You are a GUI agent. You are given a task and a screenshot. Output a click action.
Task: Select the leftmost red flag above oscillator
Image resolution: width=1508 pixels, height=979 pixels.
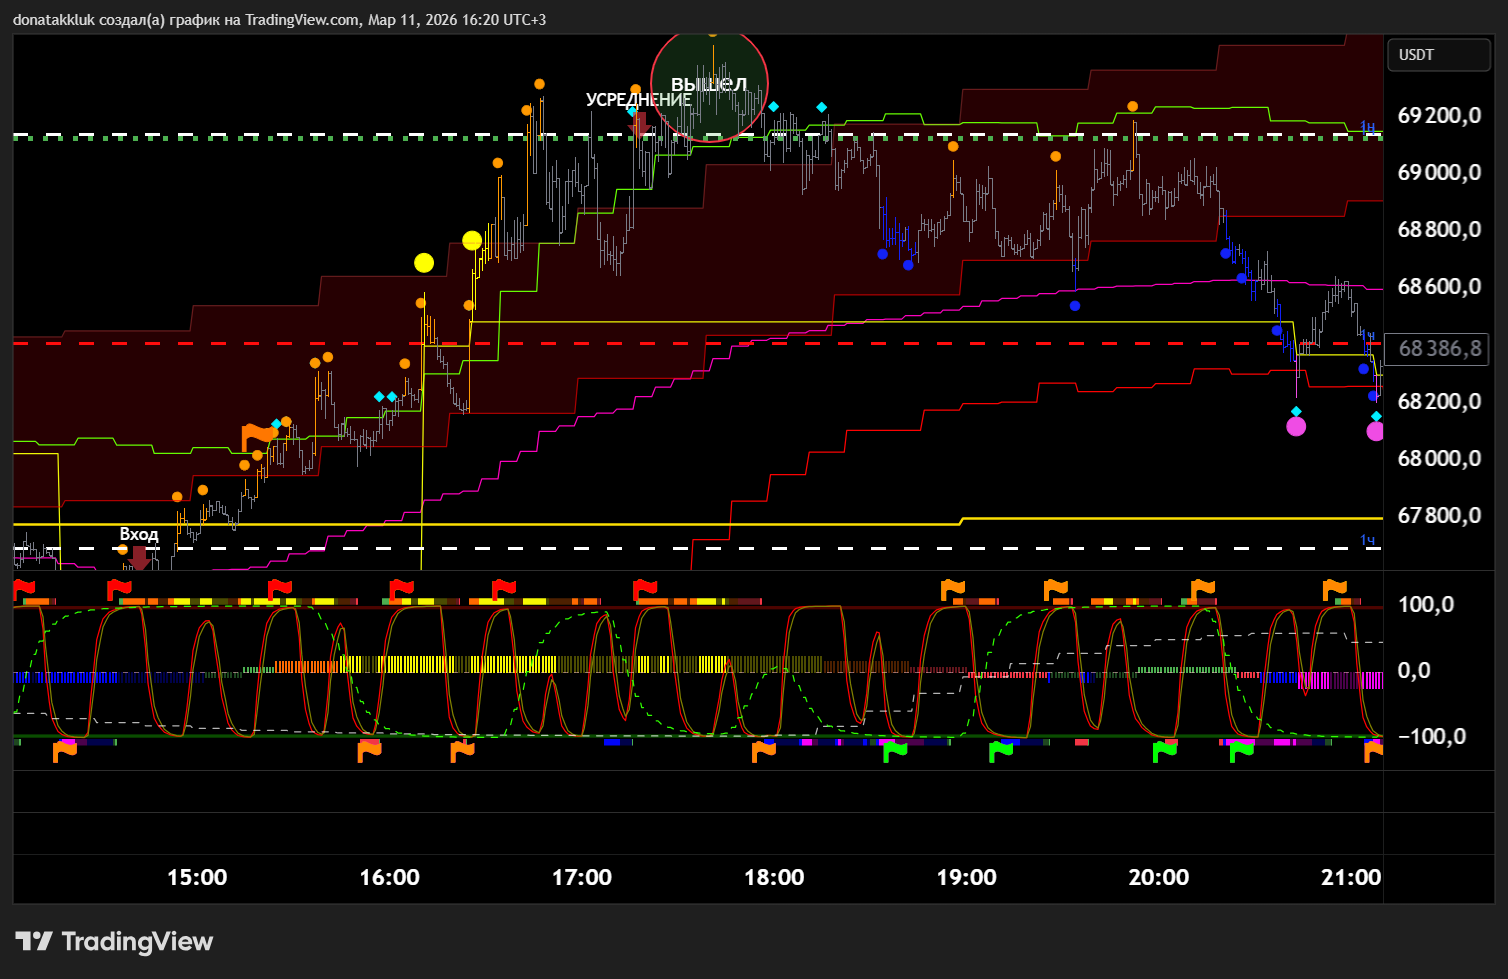point(24,589)
